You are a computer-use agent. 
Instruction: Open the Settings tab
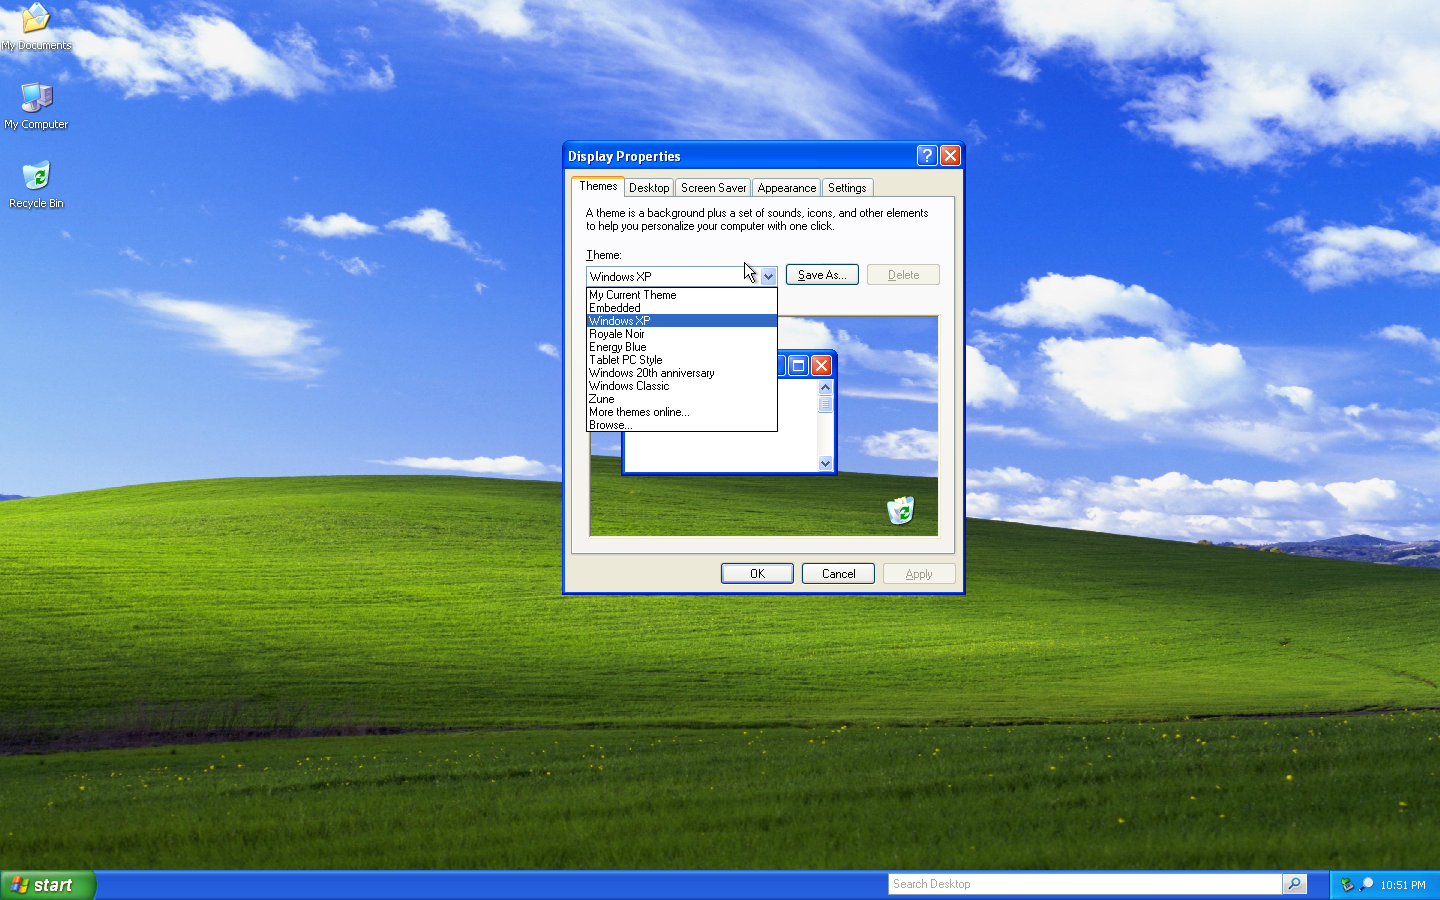[x=847, y=188]
